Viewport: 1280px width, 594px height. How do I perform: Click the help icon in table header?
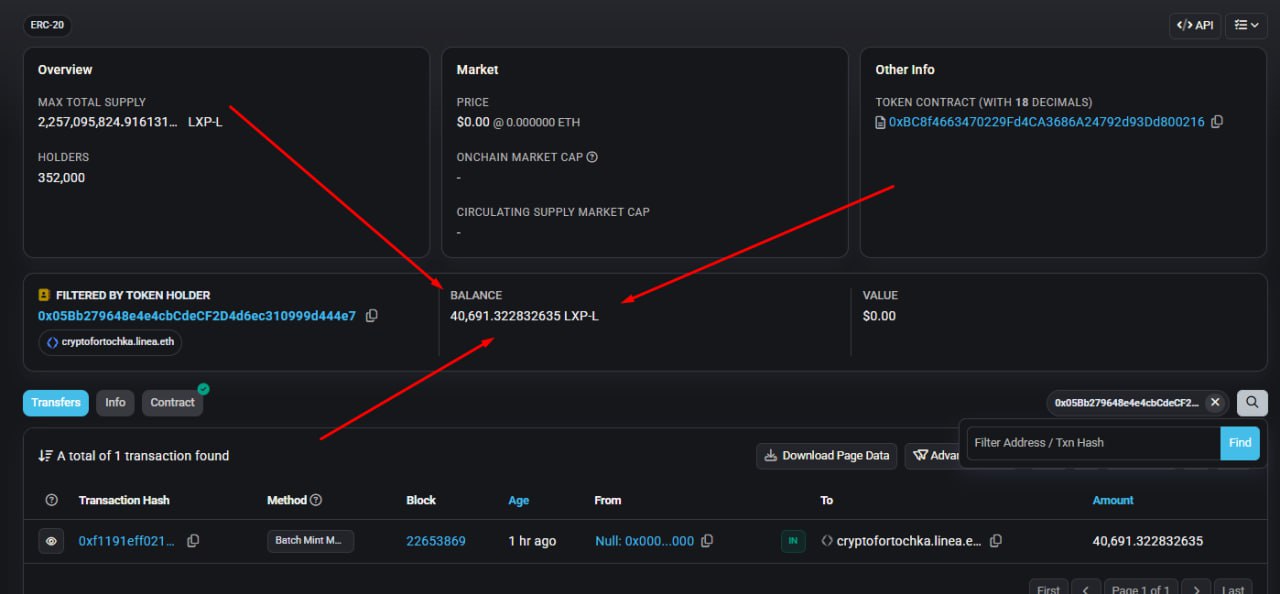[52, 500]
